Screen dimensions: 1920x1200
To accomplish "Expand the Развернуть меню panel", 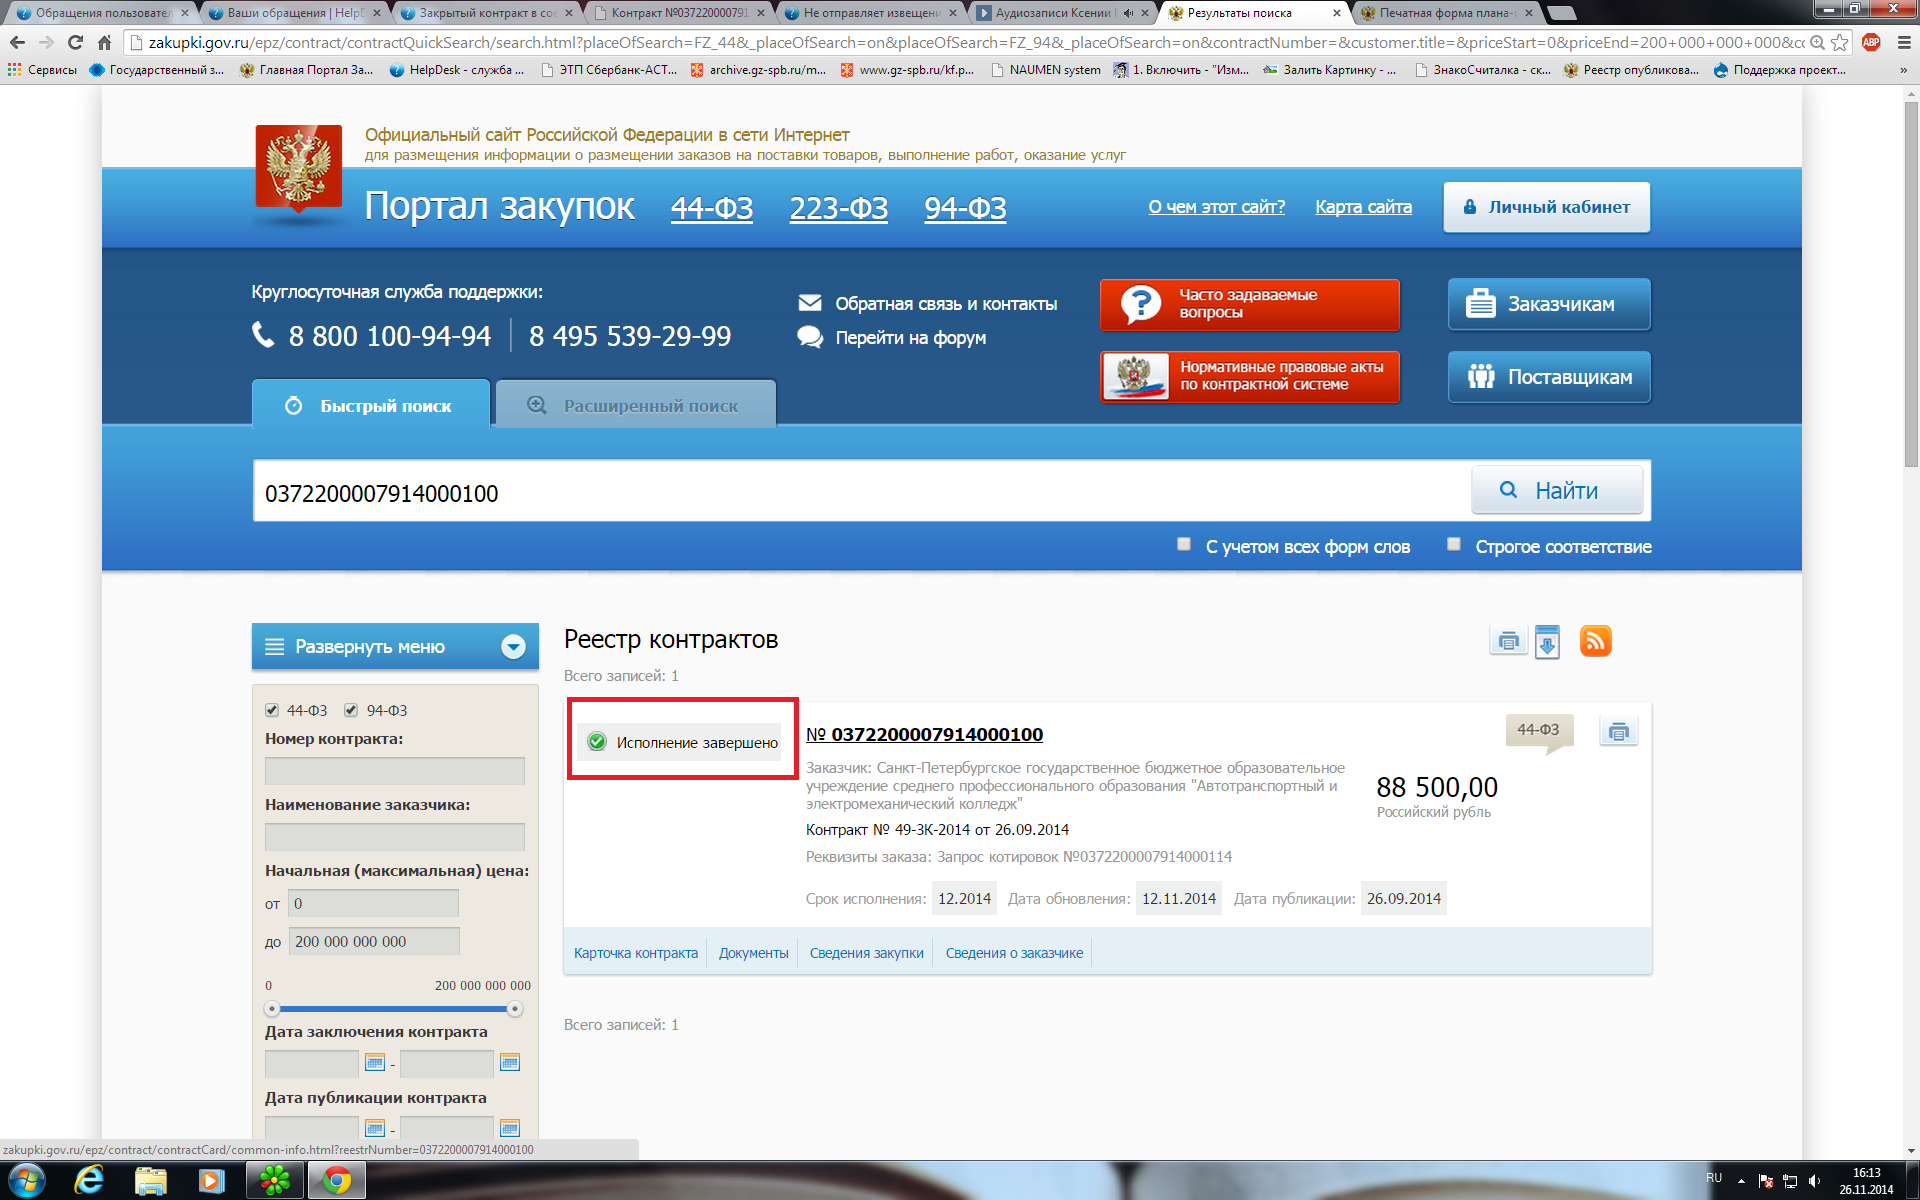I will (395, 647).
